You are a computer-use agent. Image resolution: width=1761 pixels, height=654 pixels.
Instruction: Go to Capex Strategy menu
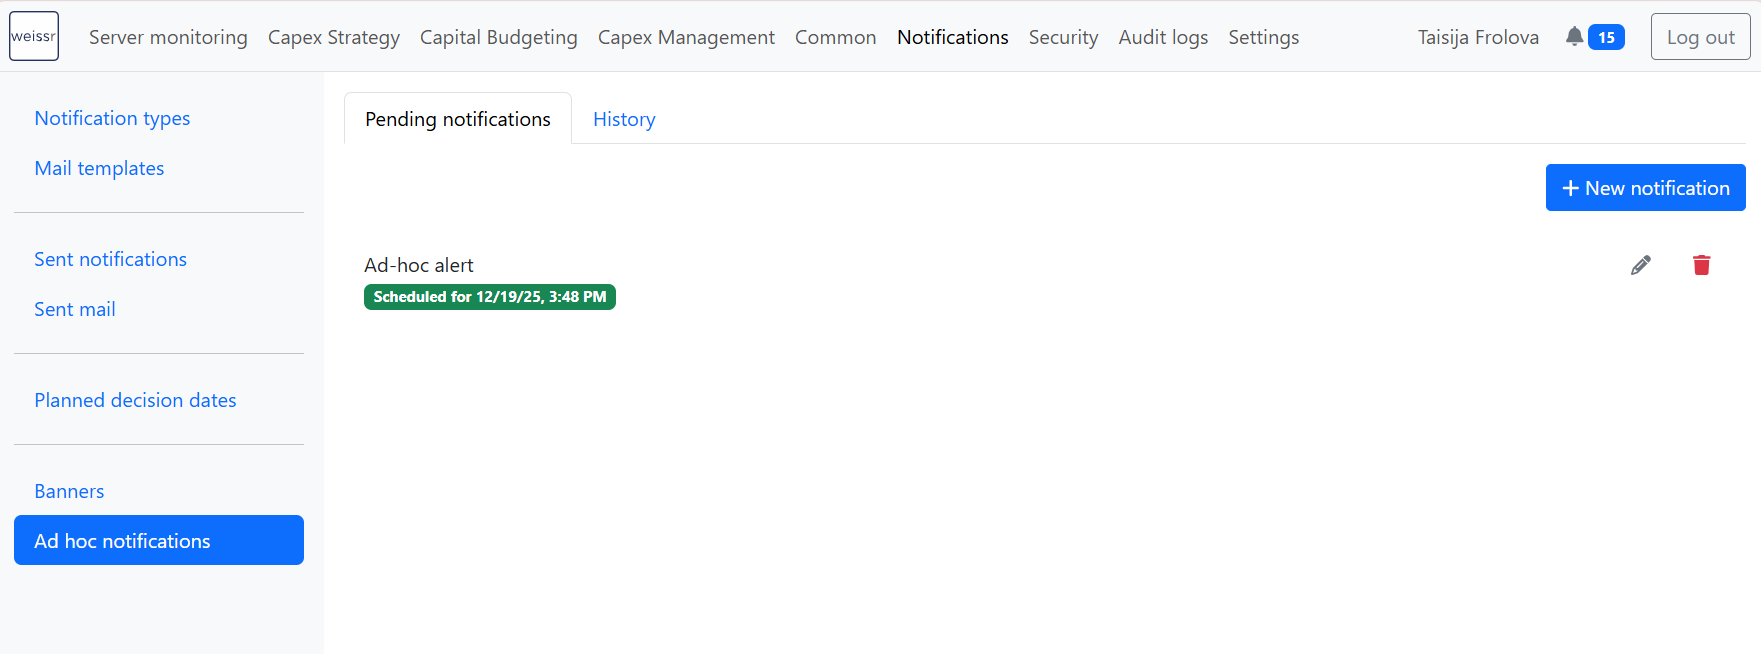[334, 37]
